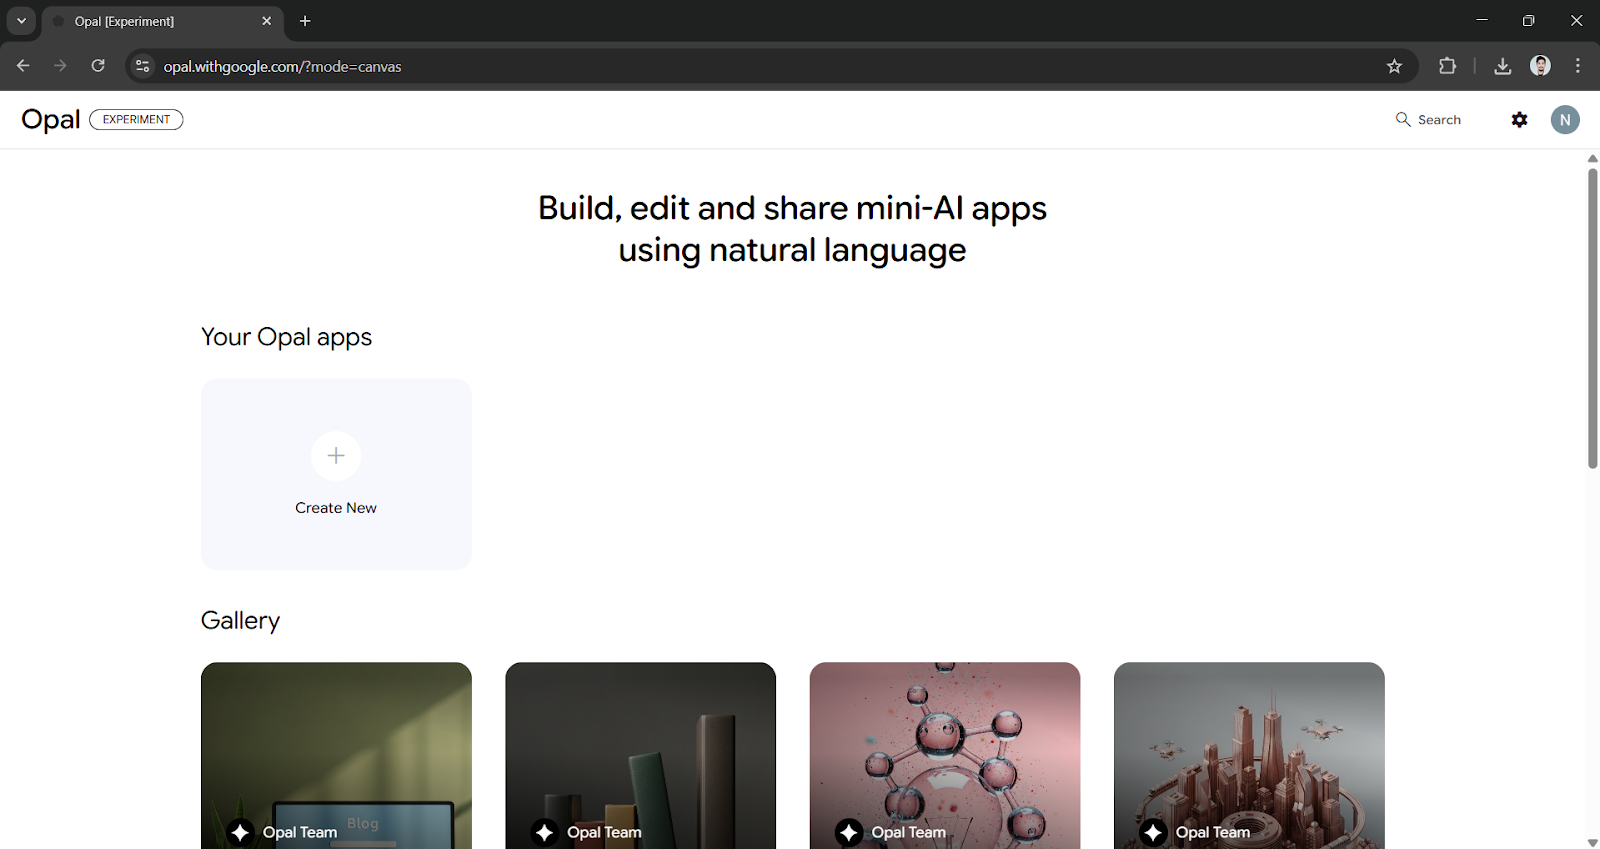Open the browser extensions menu
This screenshot has height=849, width=1600.
click(1447, 66)
